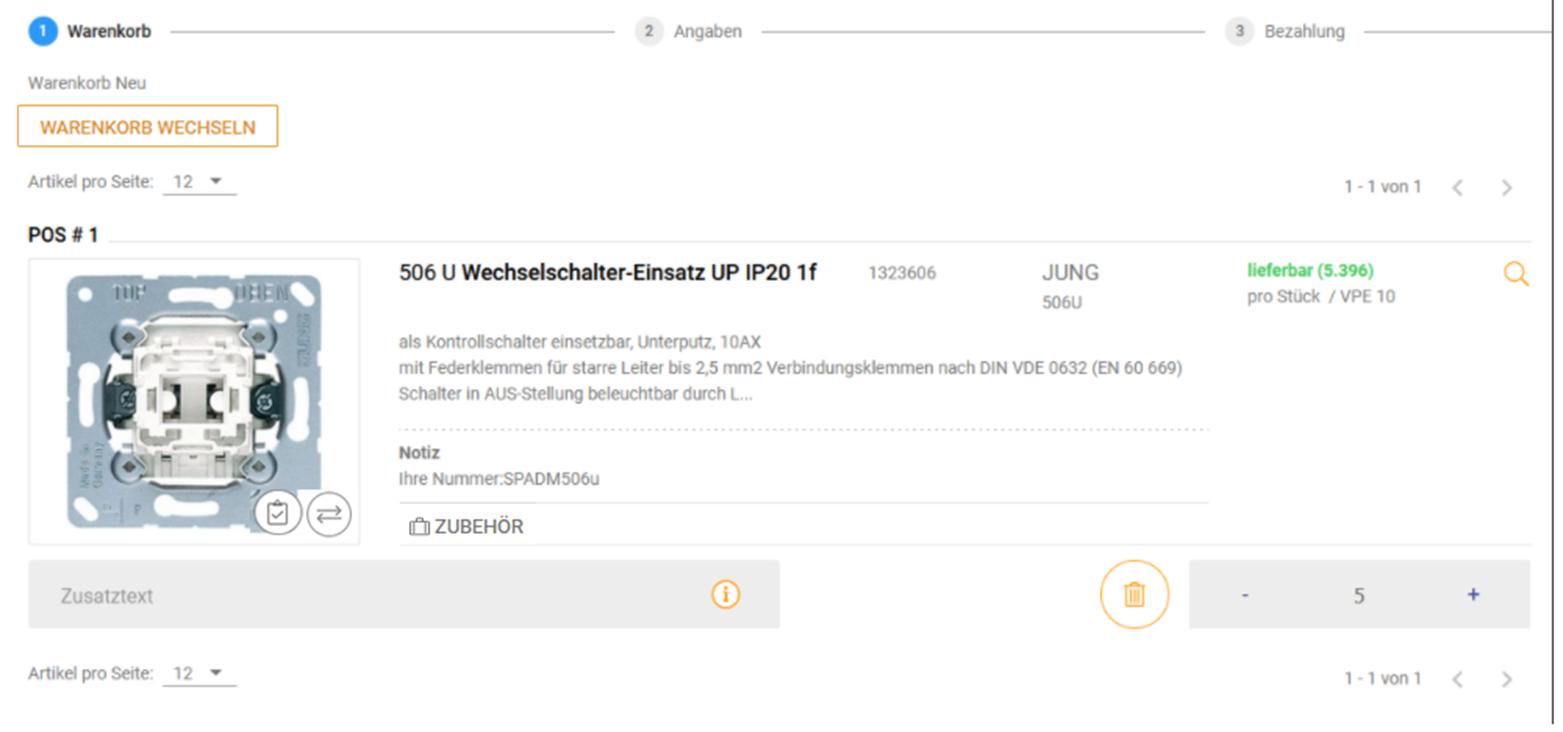
Task: Open the top Artikel pro Seite dropdown
Action: (x=199, y=182)
